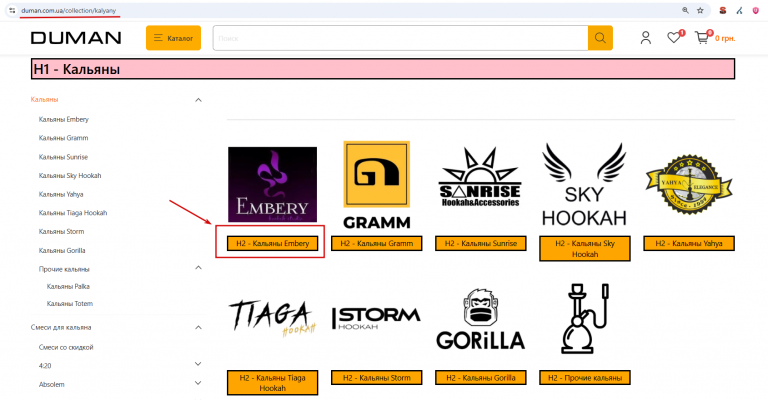Image resolution: width=768 pixels, height=400 pixels.
Task: Click the DUMAN logo
Action: [76, 38]
